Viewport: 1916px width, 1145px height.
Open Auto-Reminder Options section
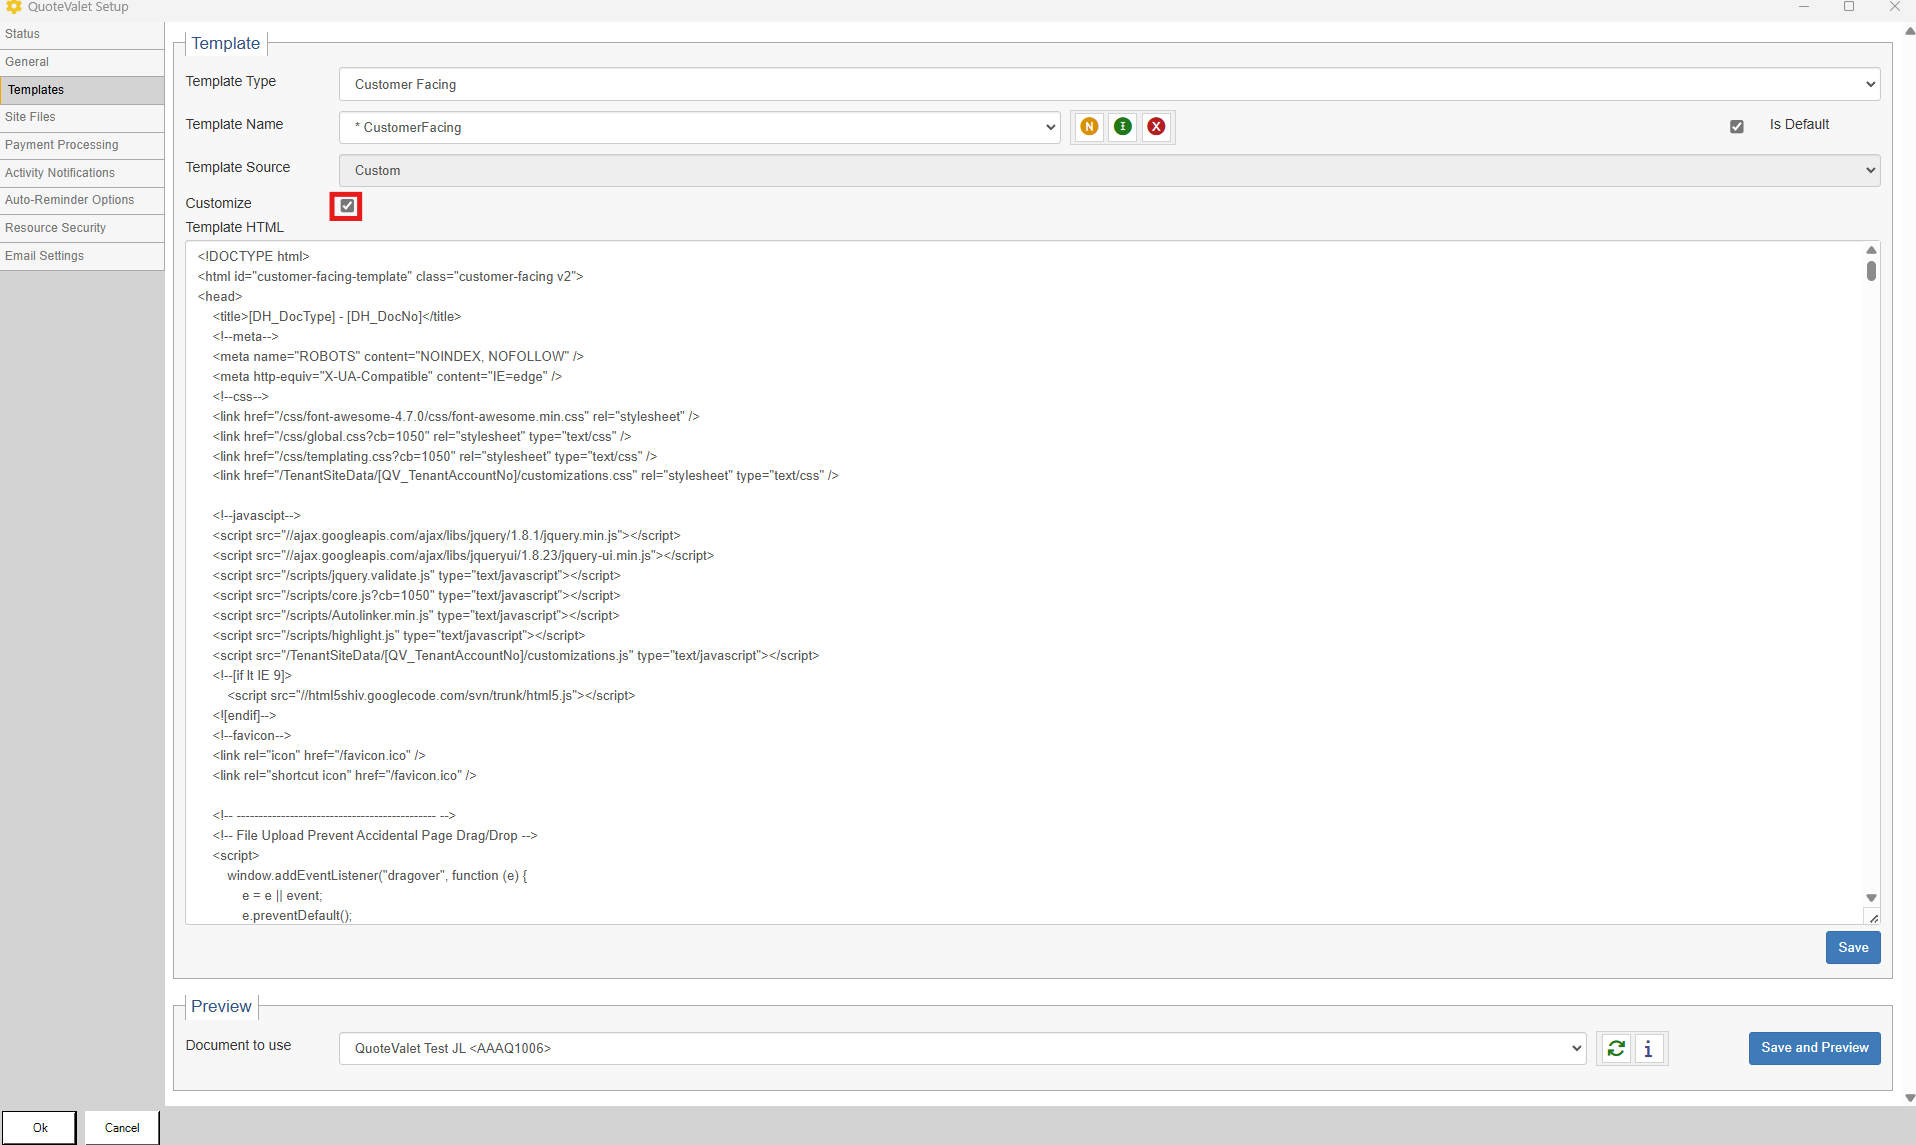click(x=82, y=200)
